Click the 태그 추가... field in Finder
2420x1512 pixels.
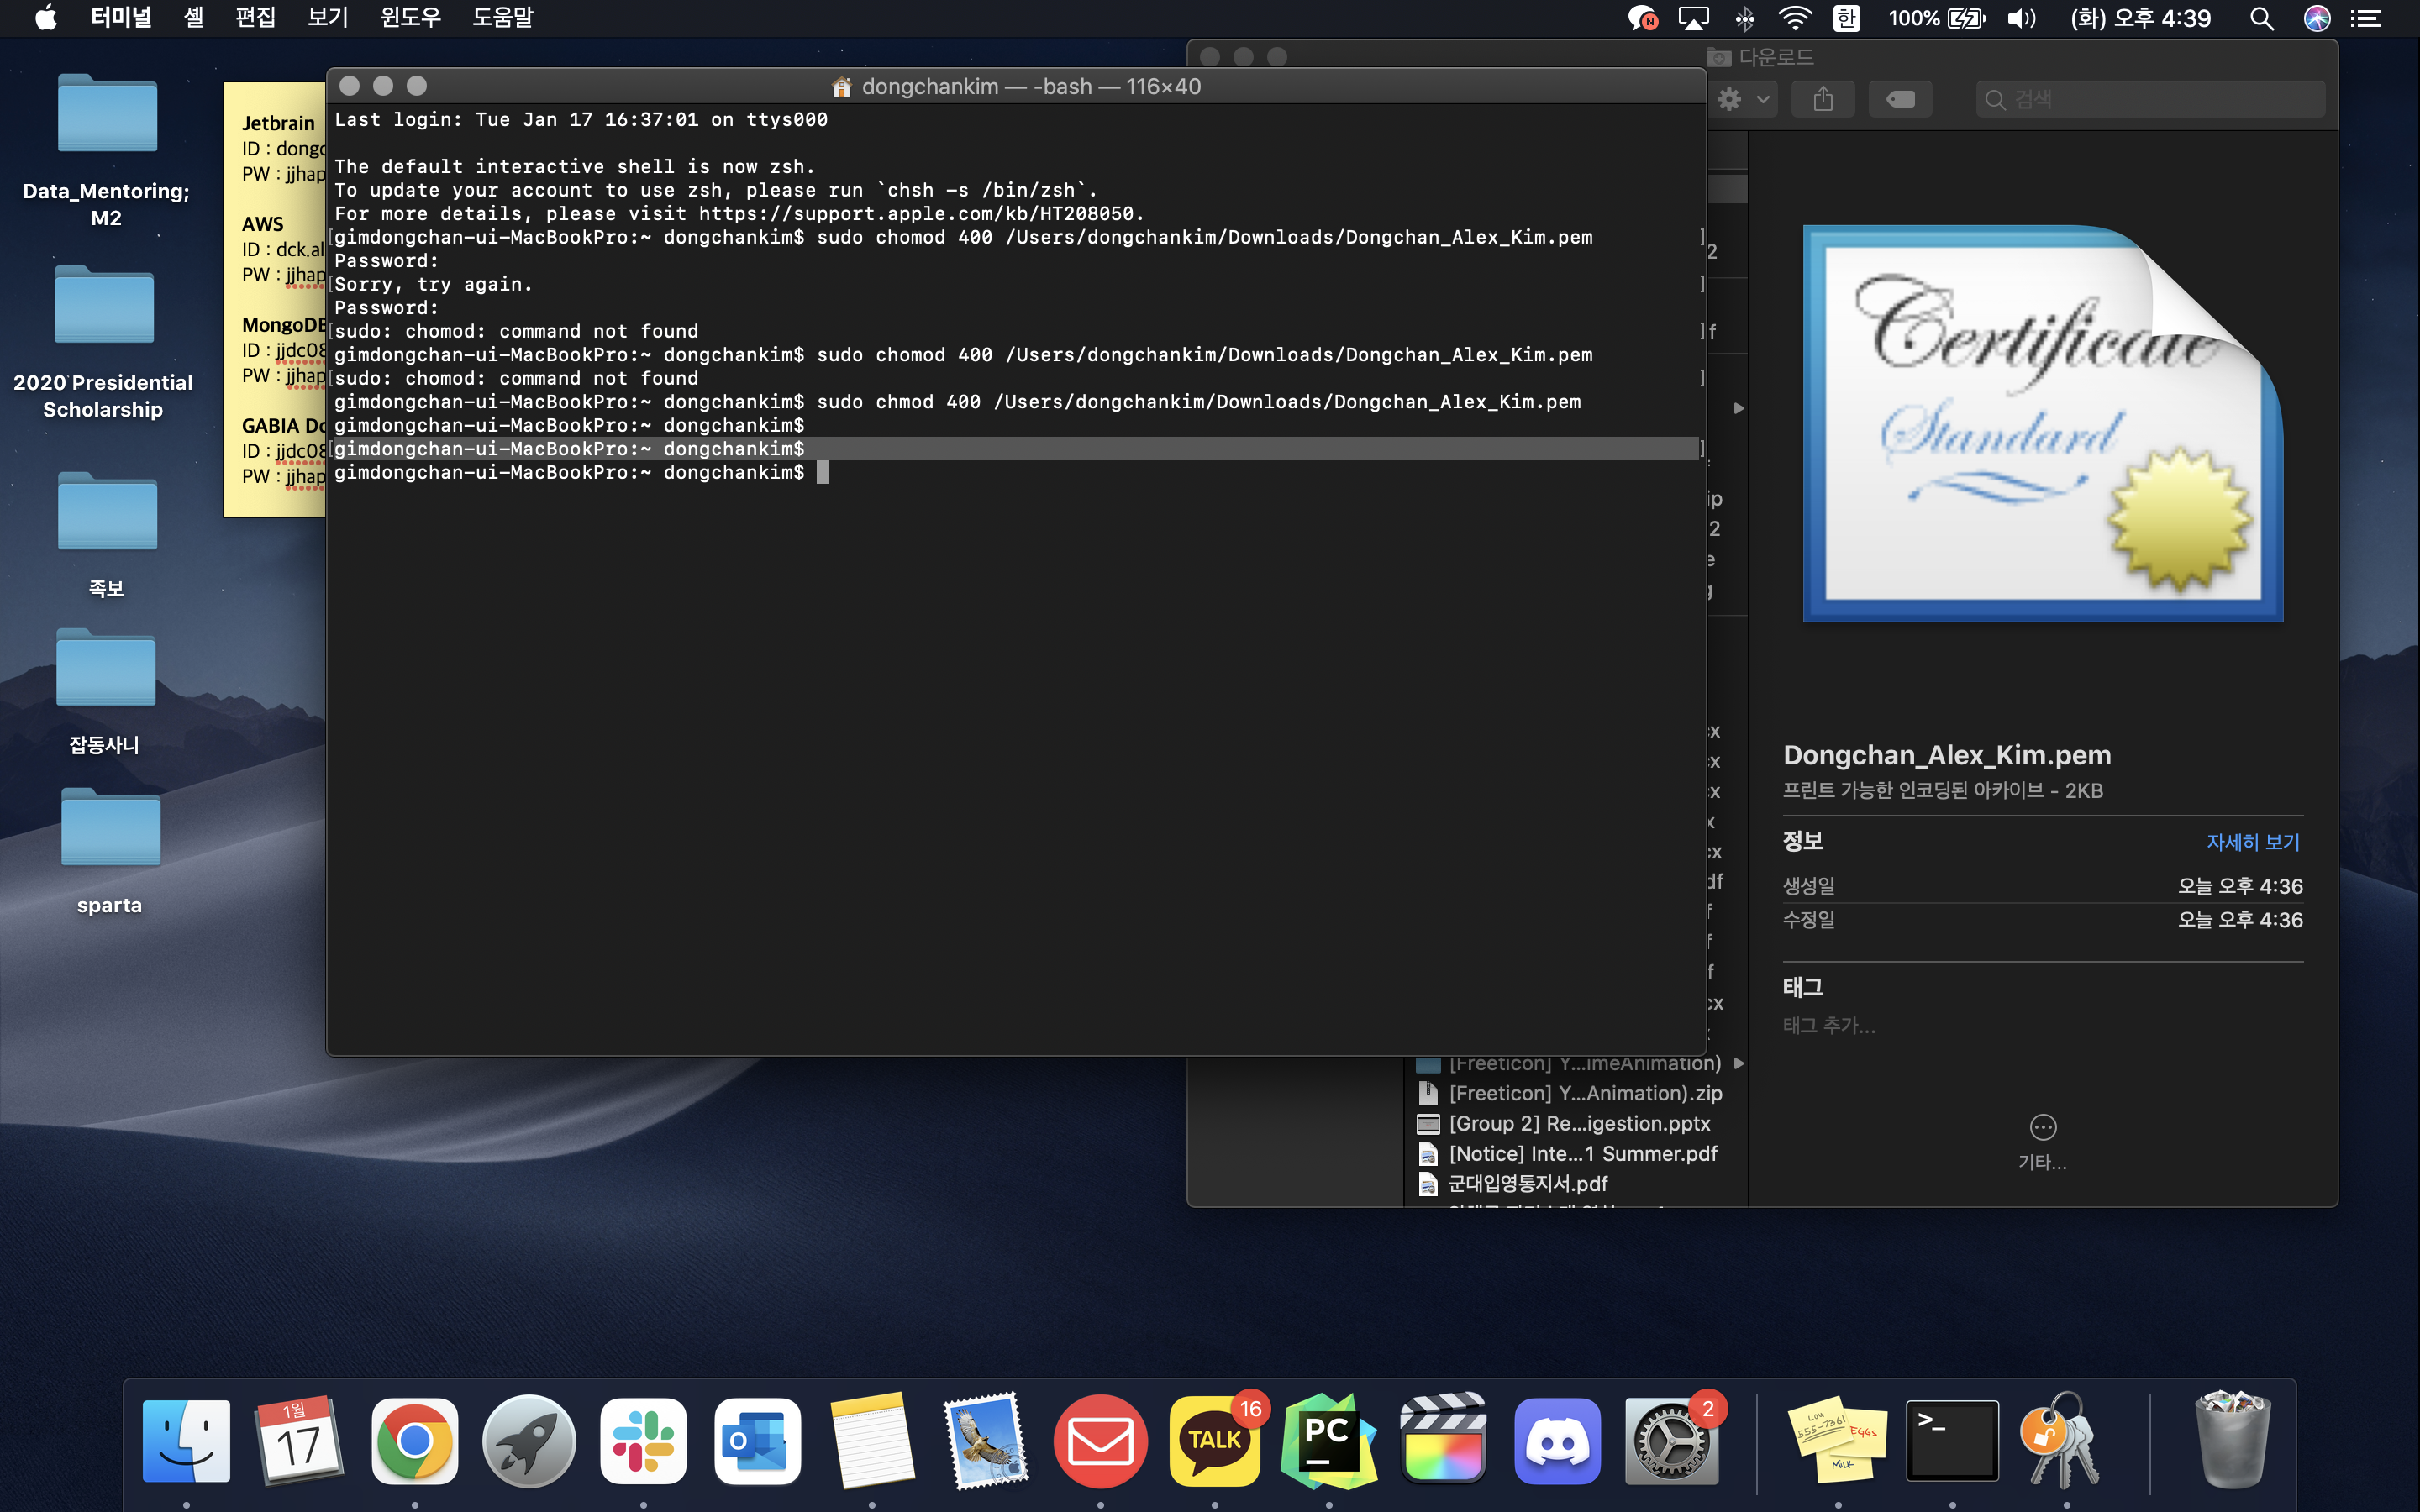click(x=1829, y=1025)
